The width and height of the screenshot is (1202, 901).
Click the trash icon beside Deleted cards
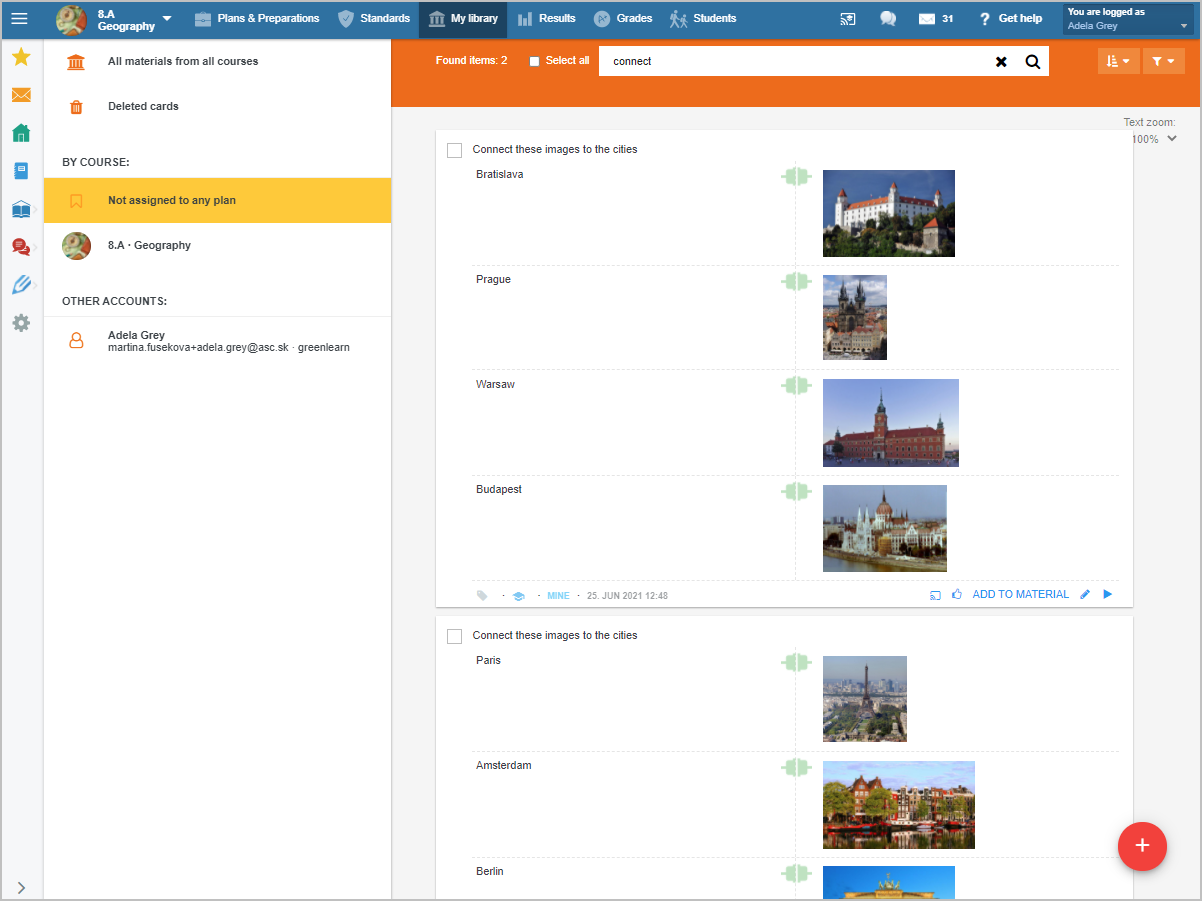(x=76, y=107)
